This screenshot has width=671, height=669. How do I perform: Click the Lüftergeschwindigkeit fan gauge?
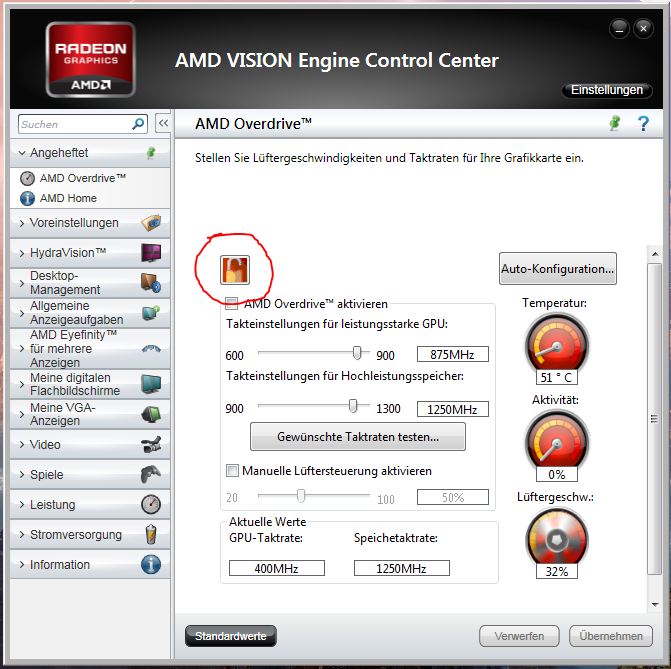click(556, 538)
